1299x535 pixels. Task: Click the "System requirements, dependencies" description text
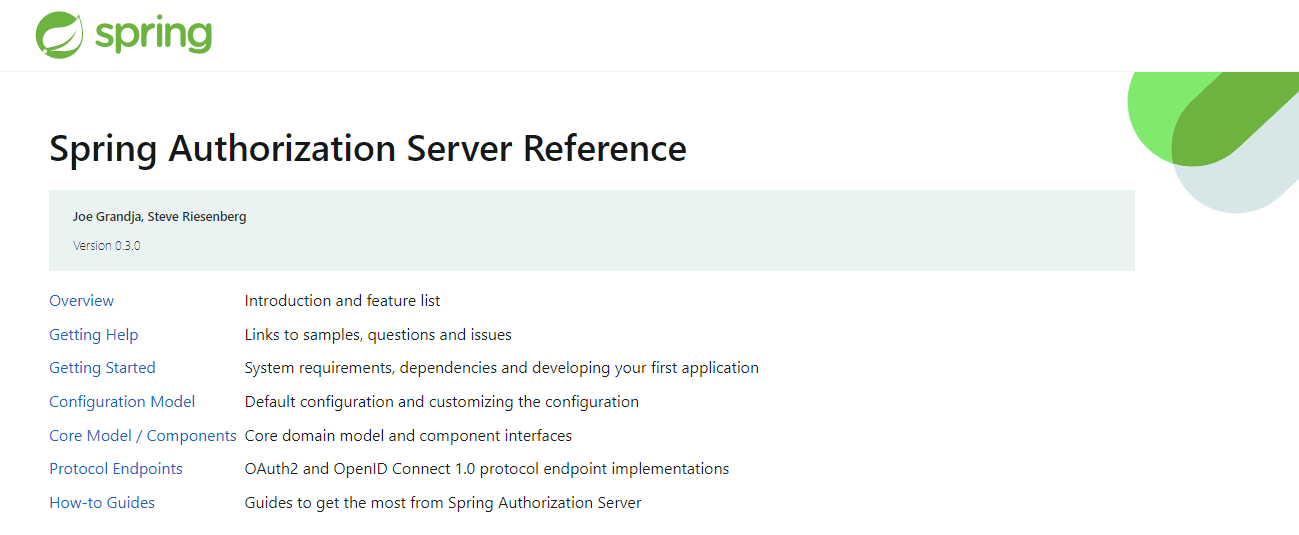coord(501,368)
